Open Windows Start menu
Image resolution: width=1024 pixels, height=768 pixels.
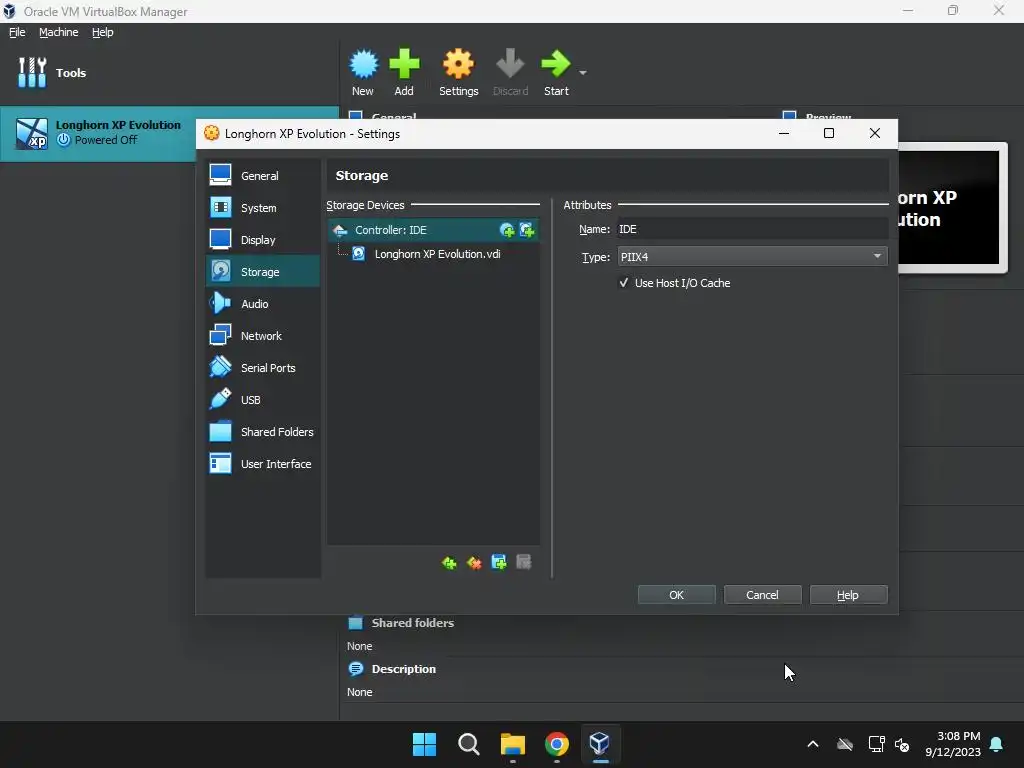424,744
